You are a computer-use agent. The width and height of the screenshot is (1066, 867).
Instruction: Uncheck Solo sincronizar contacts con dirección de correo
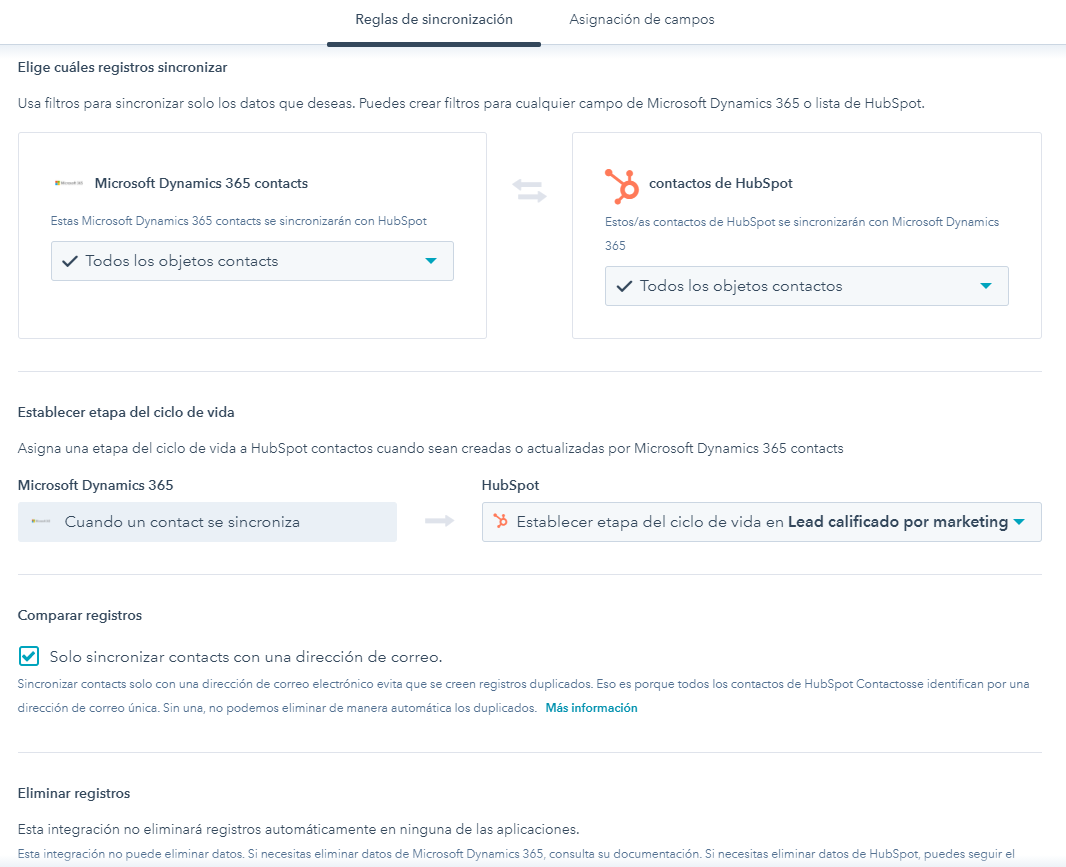pyautogui.click(x=29, y=656)
